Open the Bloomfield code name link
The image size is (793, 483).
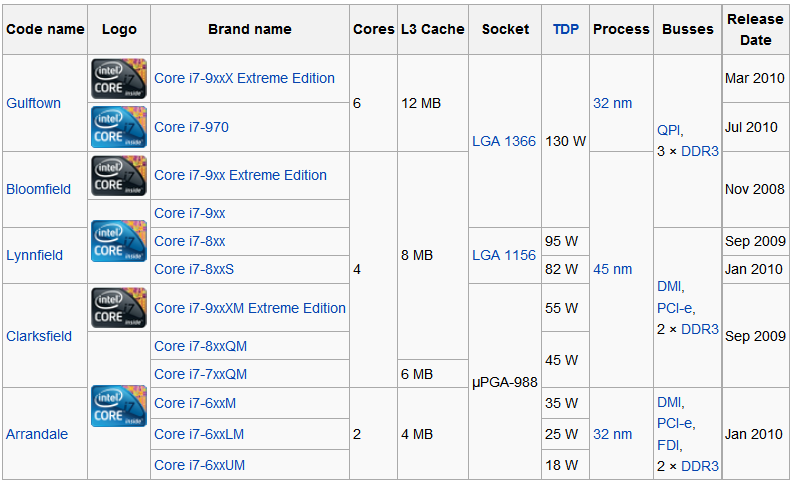click(38, 189)
